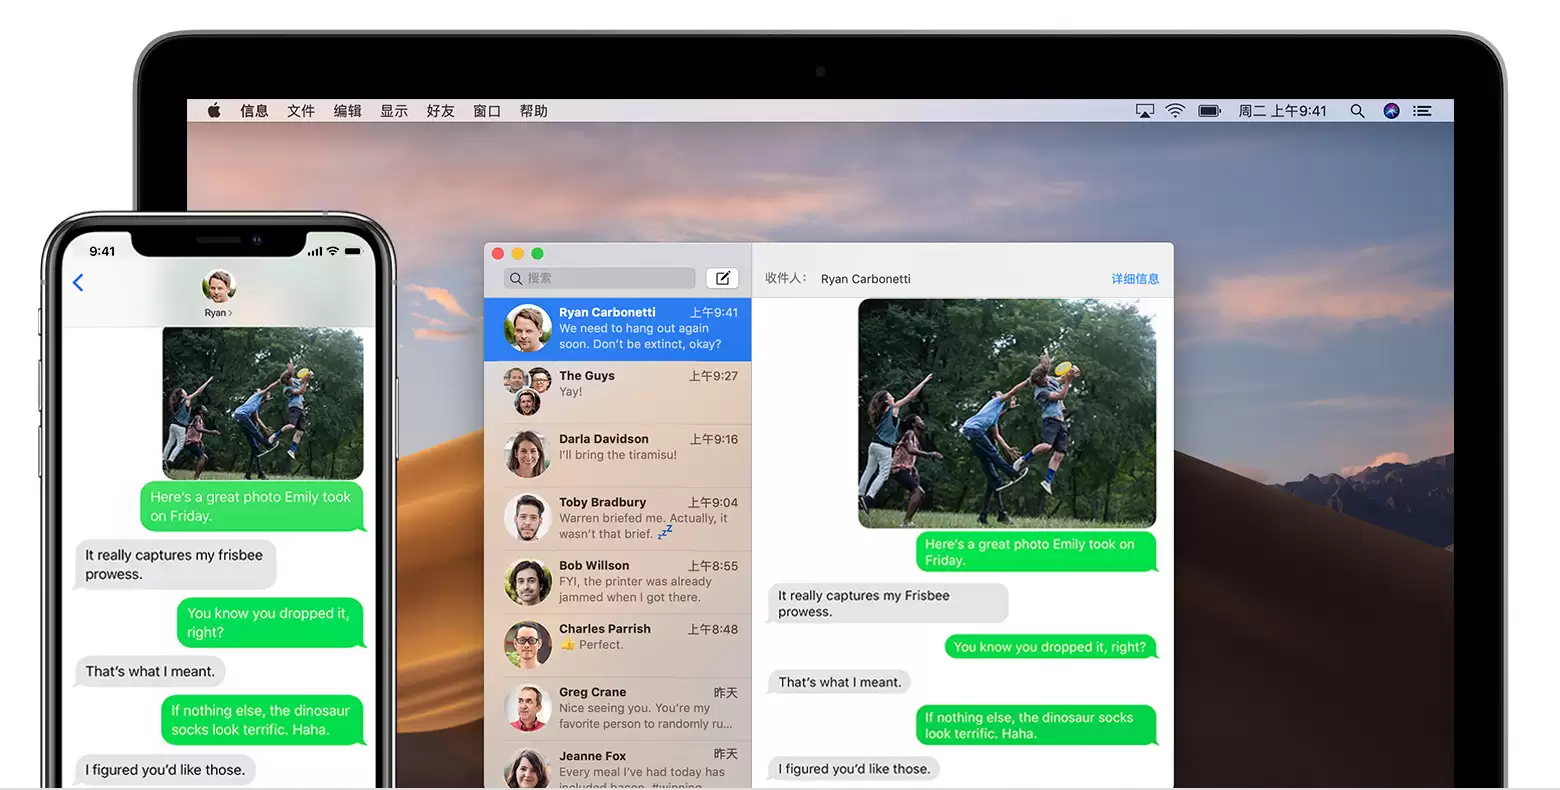
Task: Click Jeanne Fox's avatar
Action: pos(528,769)
